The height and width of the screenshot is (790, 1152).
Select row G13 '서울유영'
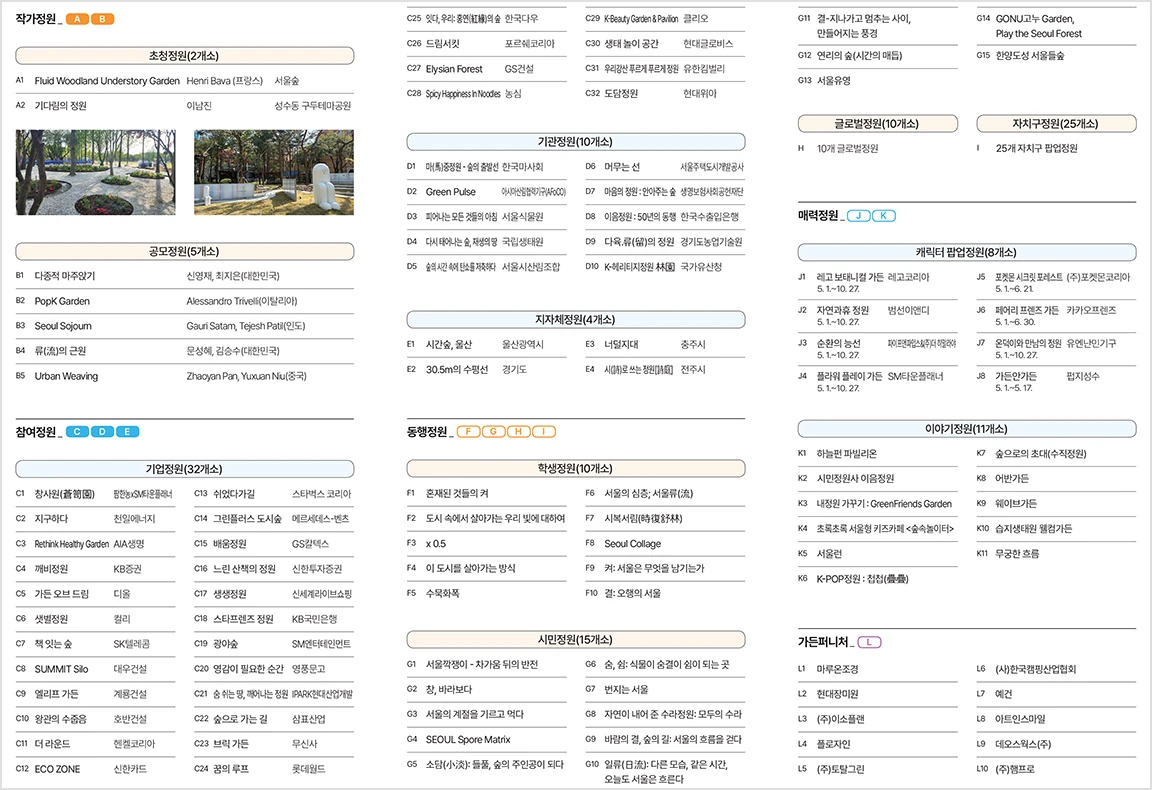coord(878,81)
